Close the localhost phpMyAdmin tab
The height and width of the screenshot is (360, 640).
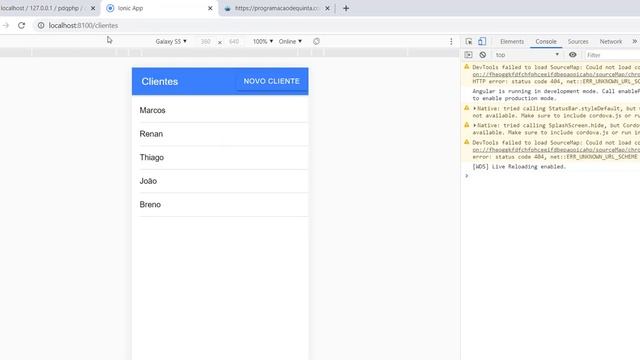[93, 8]
